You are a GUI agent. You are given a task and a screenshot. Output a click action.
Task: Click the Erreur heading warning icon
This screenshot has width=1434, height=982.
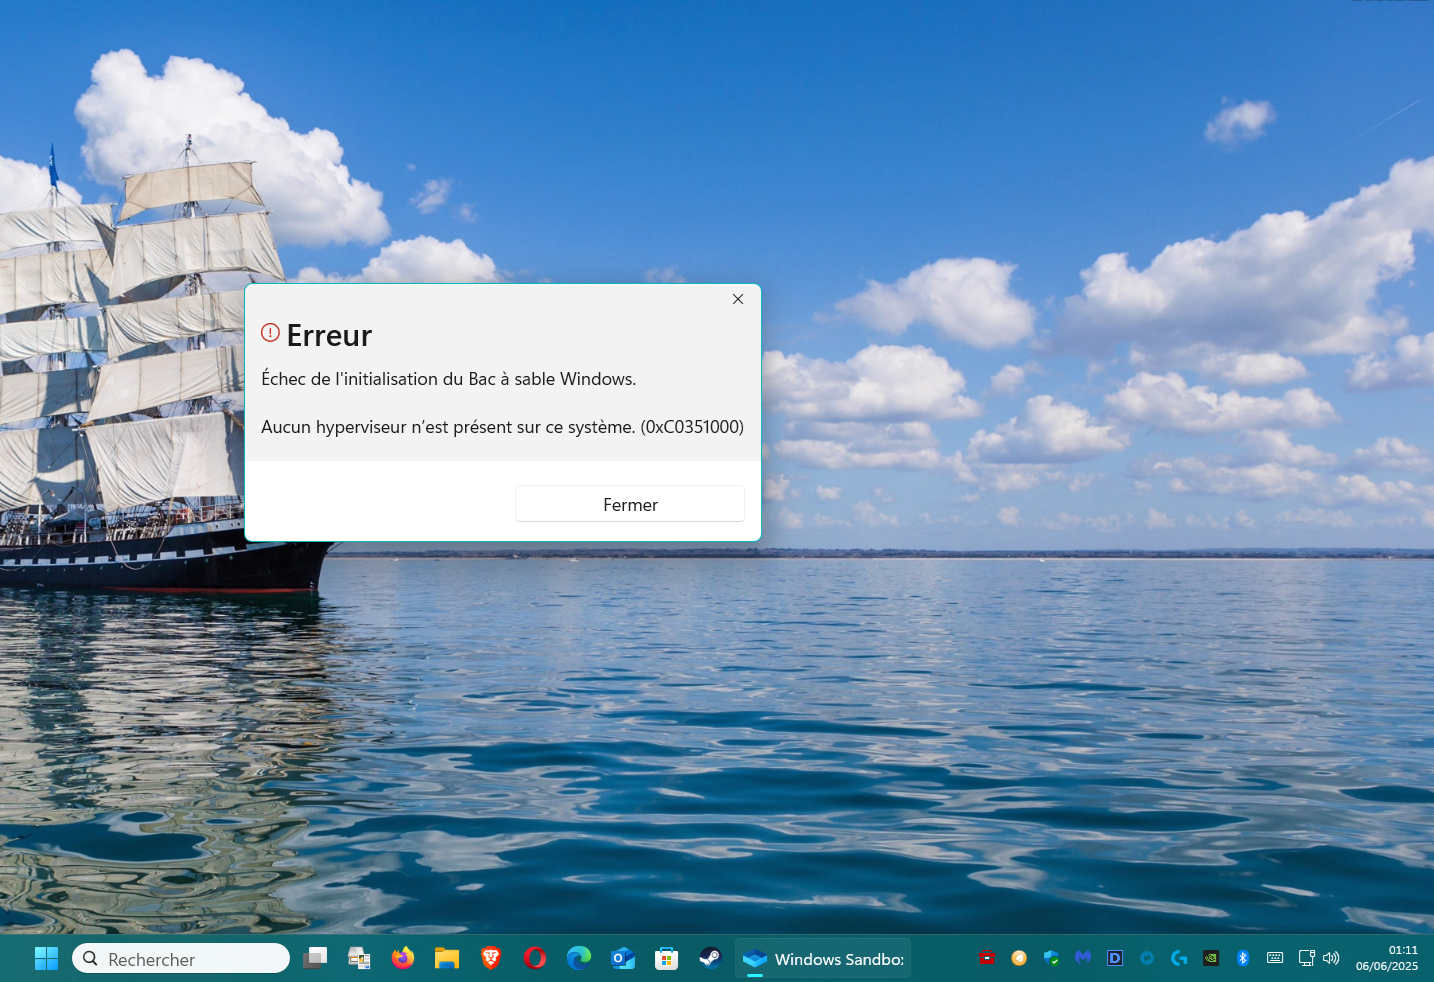270,333
